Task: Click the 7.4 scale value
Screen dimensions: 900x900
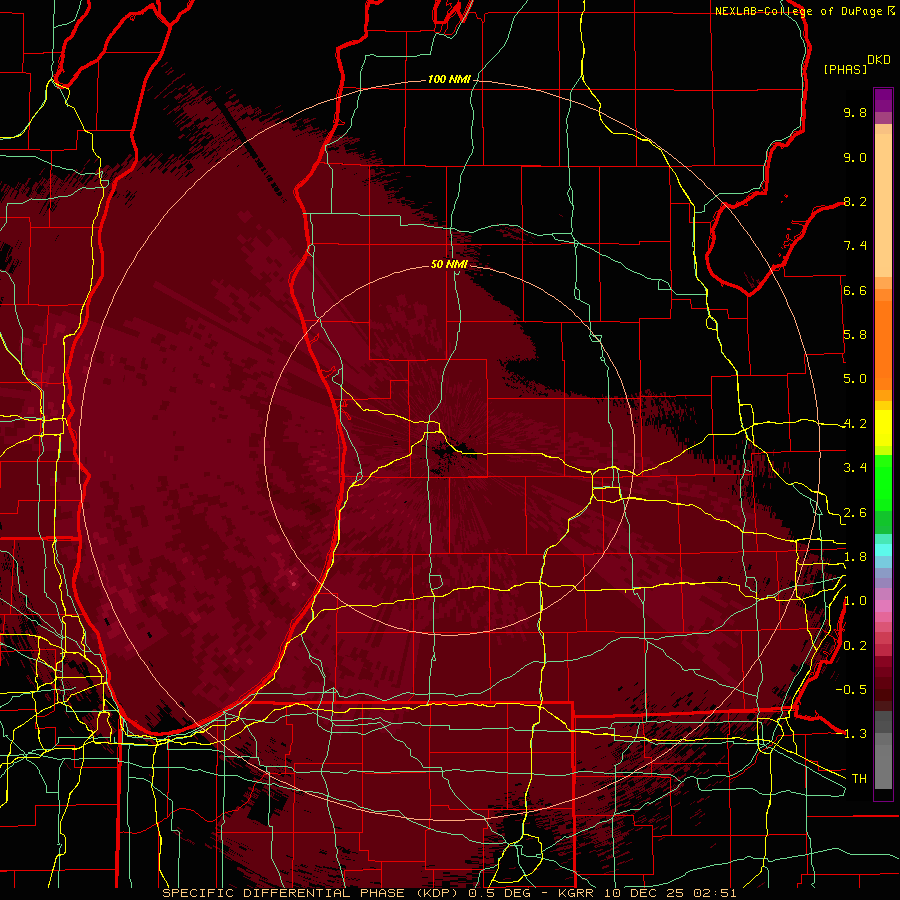Action: (855, 246)
